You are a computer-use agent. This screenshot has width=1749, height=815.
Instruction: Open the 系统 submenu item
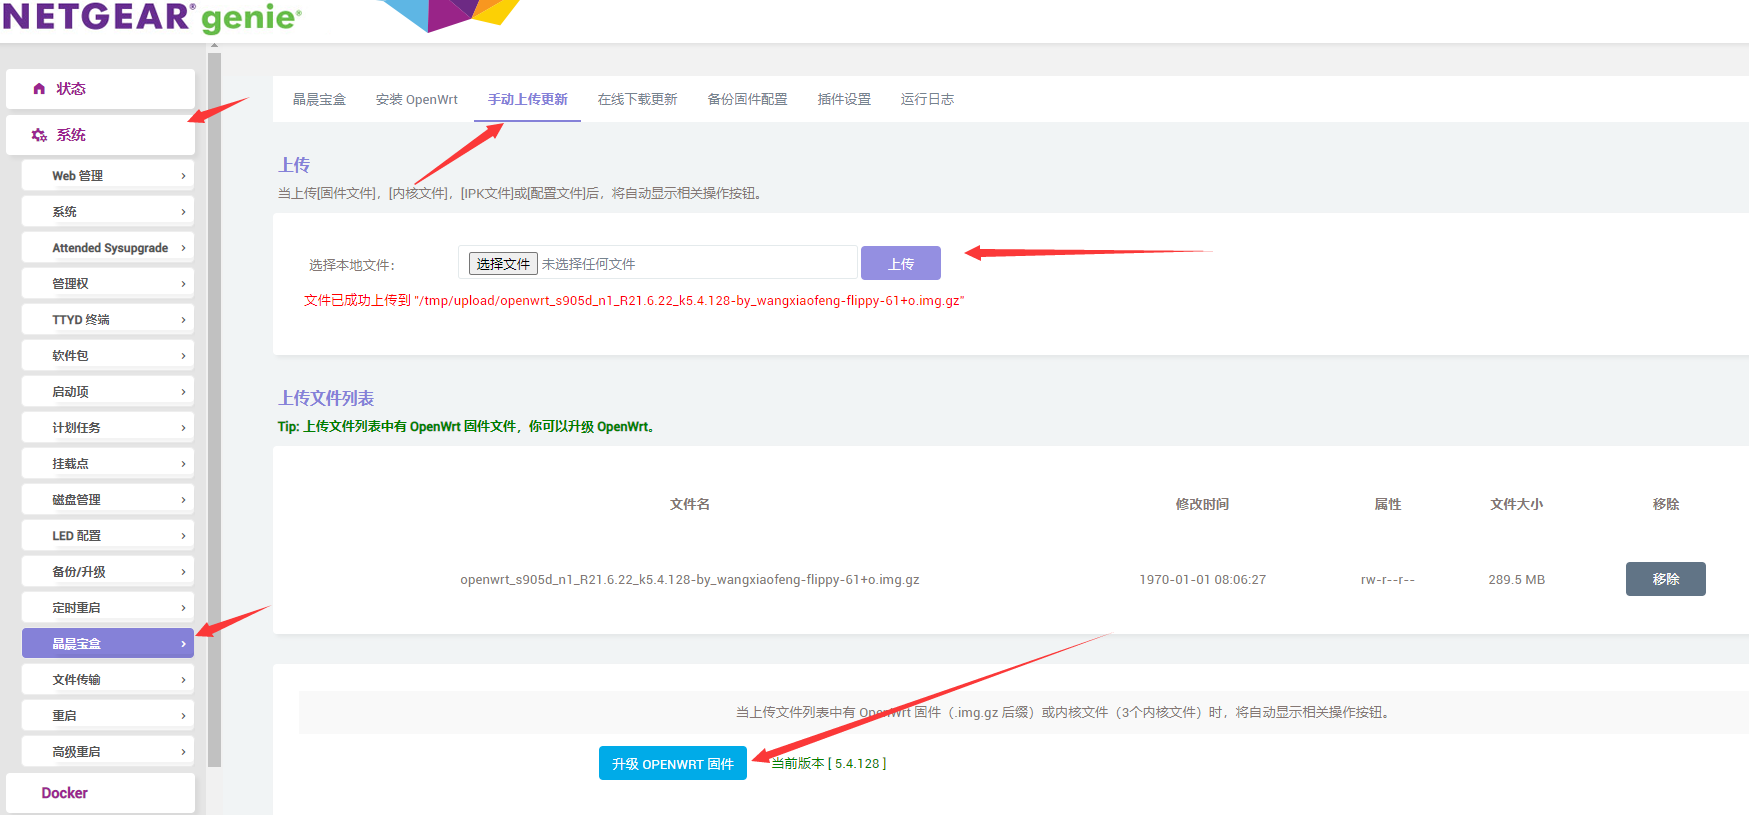[108, 211]
